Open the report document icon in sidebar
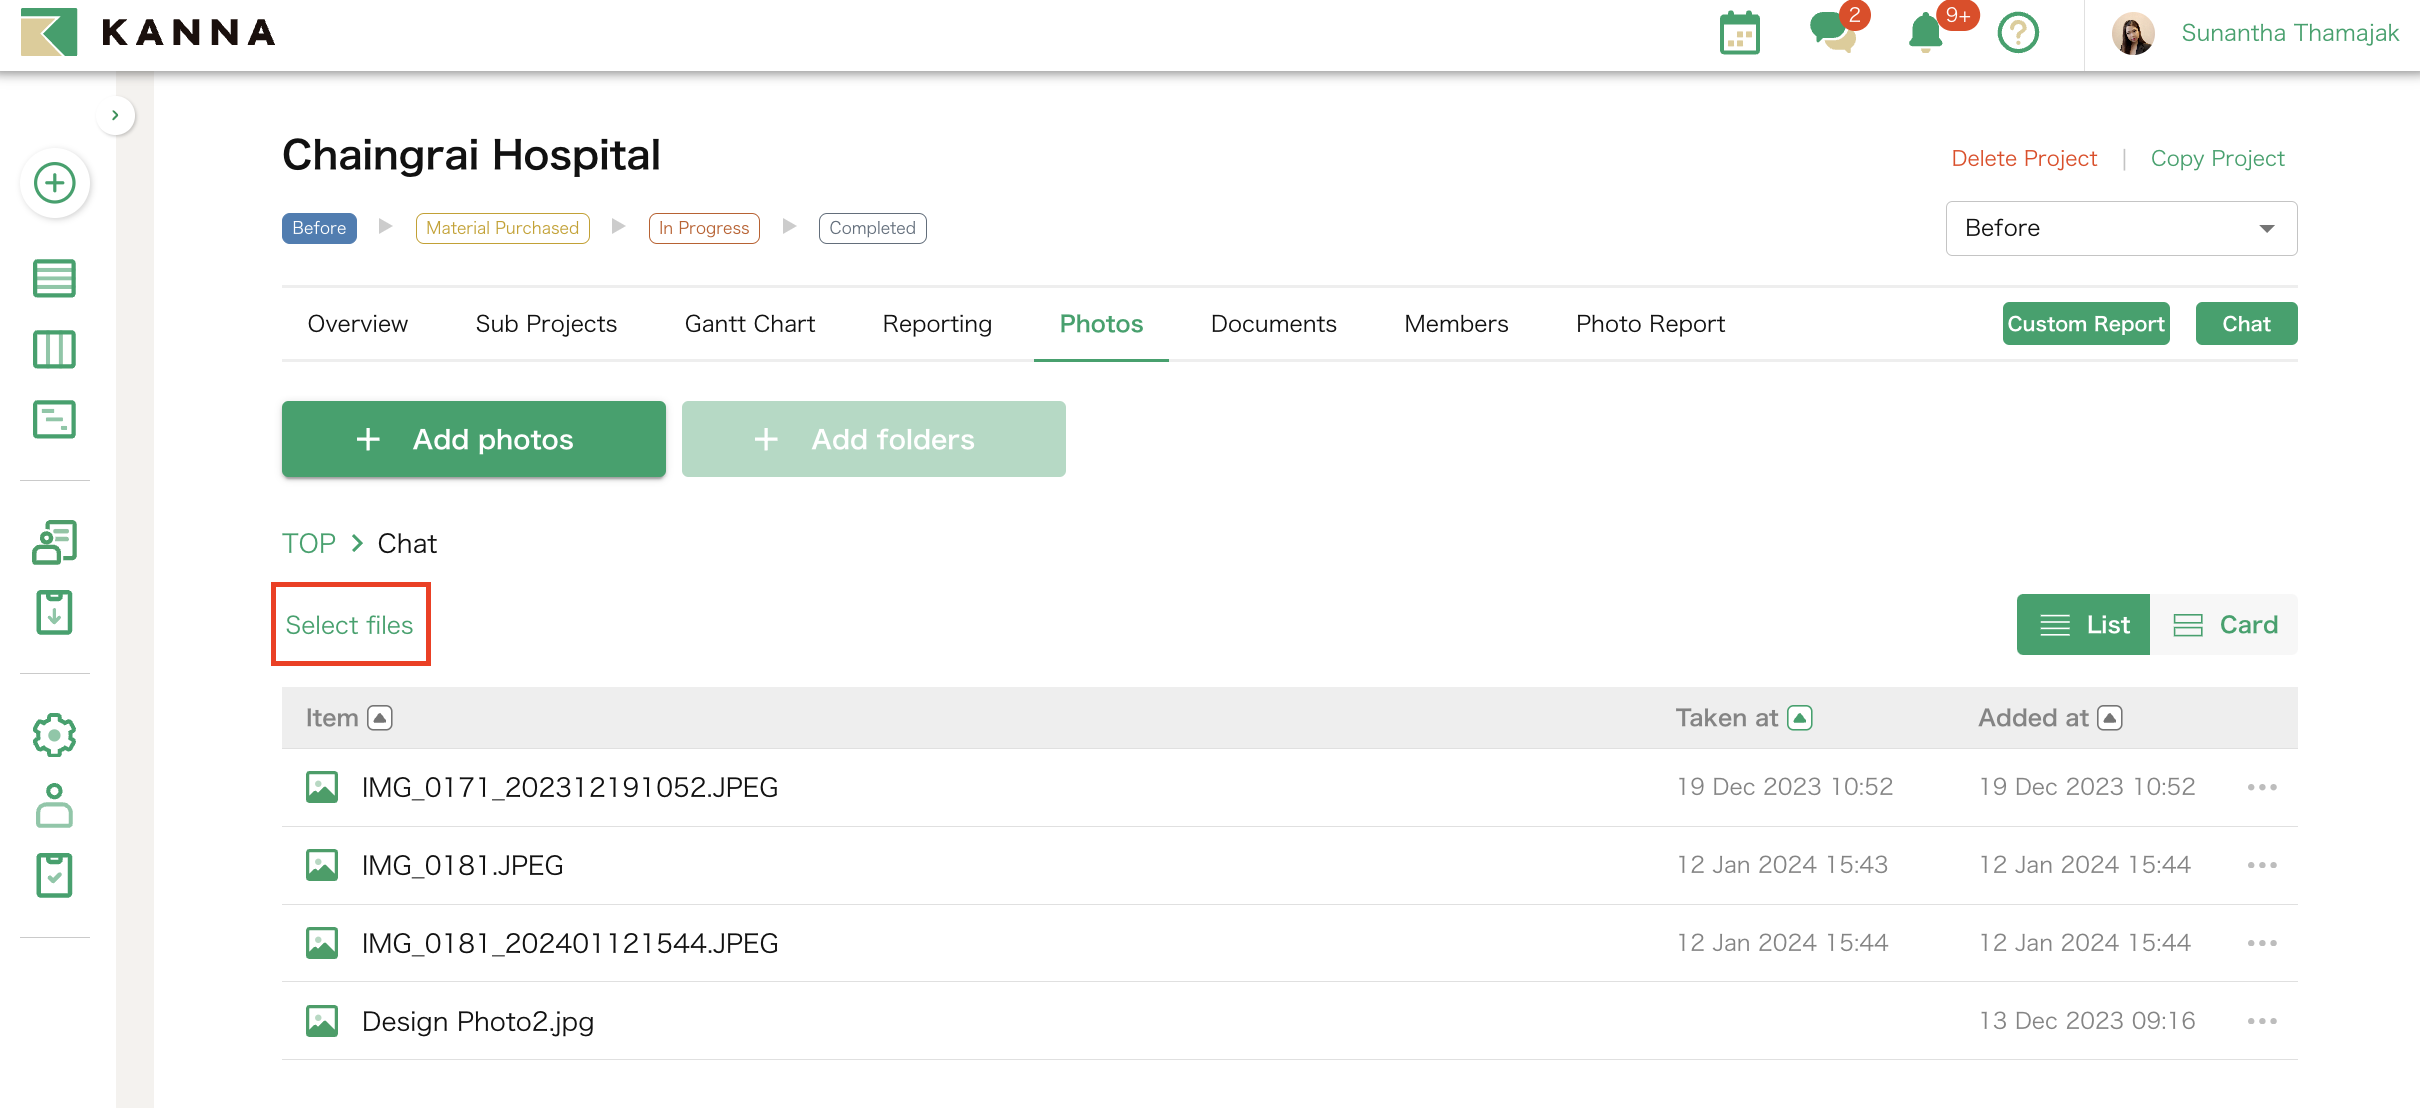 55,419
